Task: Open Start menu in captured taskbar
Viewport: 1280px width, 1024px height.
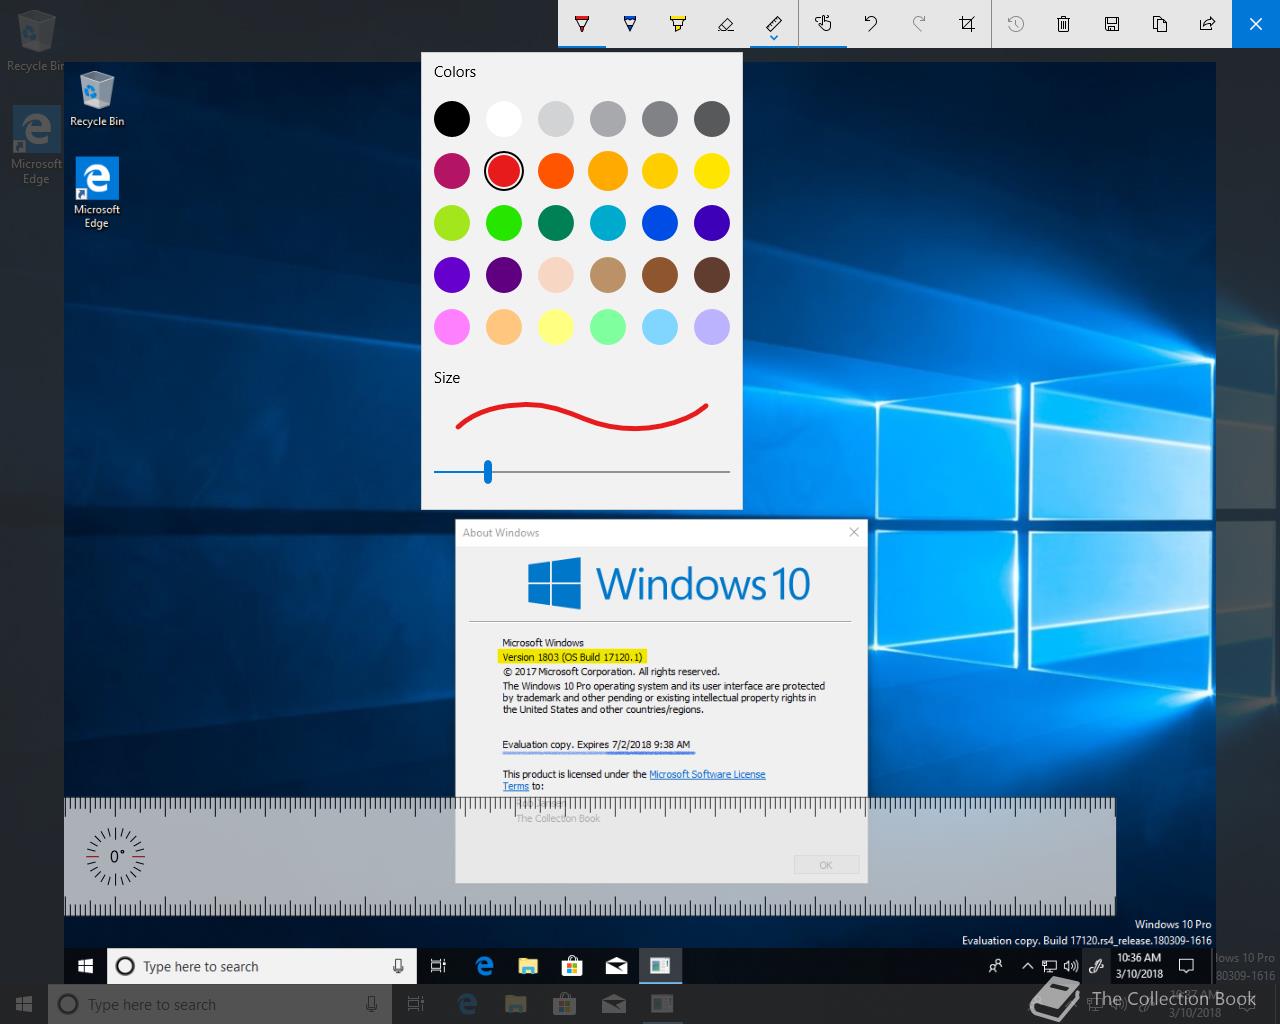Action: [85, 966]
